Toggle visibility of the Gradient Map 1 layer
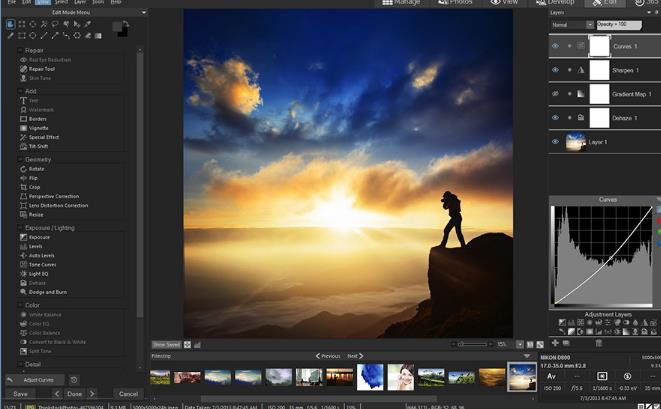Image resolution: width=661 pixels, height=409 pixels. tap(555, 94)
